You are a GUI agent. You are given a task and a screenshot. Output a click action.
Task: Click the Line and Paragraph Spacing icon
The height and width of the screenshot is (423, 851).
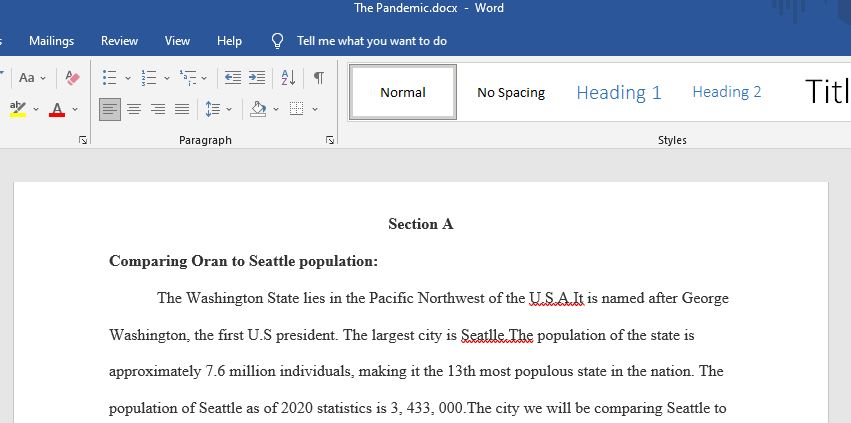coord(213,110)
